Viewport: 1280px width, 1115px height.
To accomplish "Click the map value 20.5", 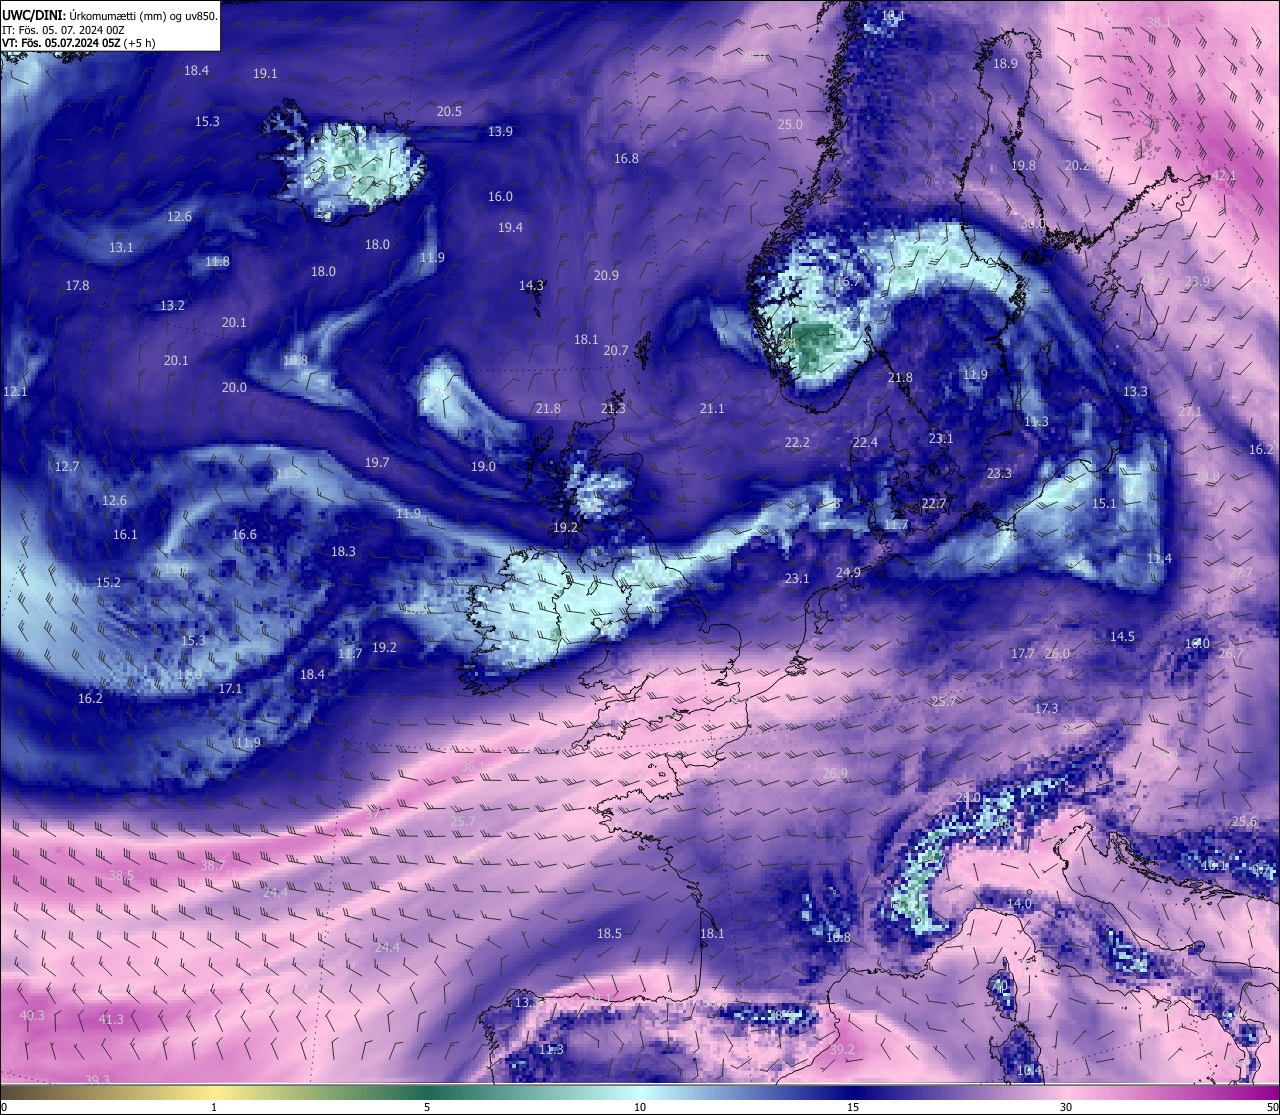I will 449,111.
